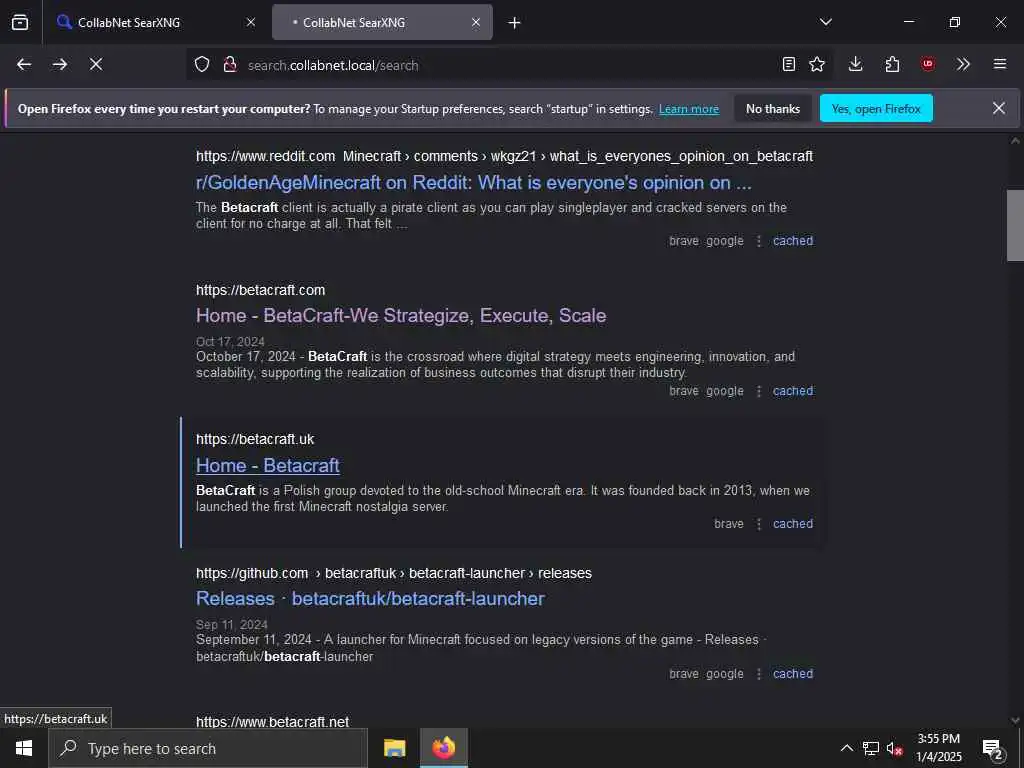The height and width of the screenshot is (768, 1024).
Task: Open the network icon in the system tray
Action: (871, 748)
